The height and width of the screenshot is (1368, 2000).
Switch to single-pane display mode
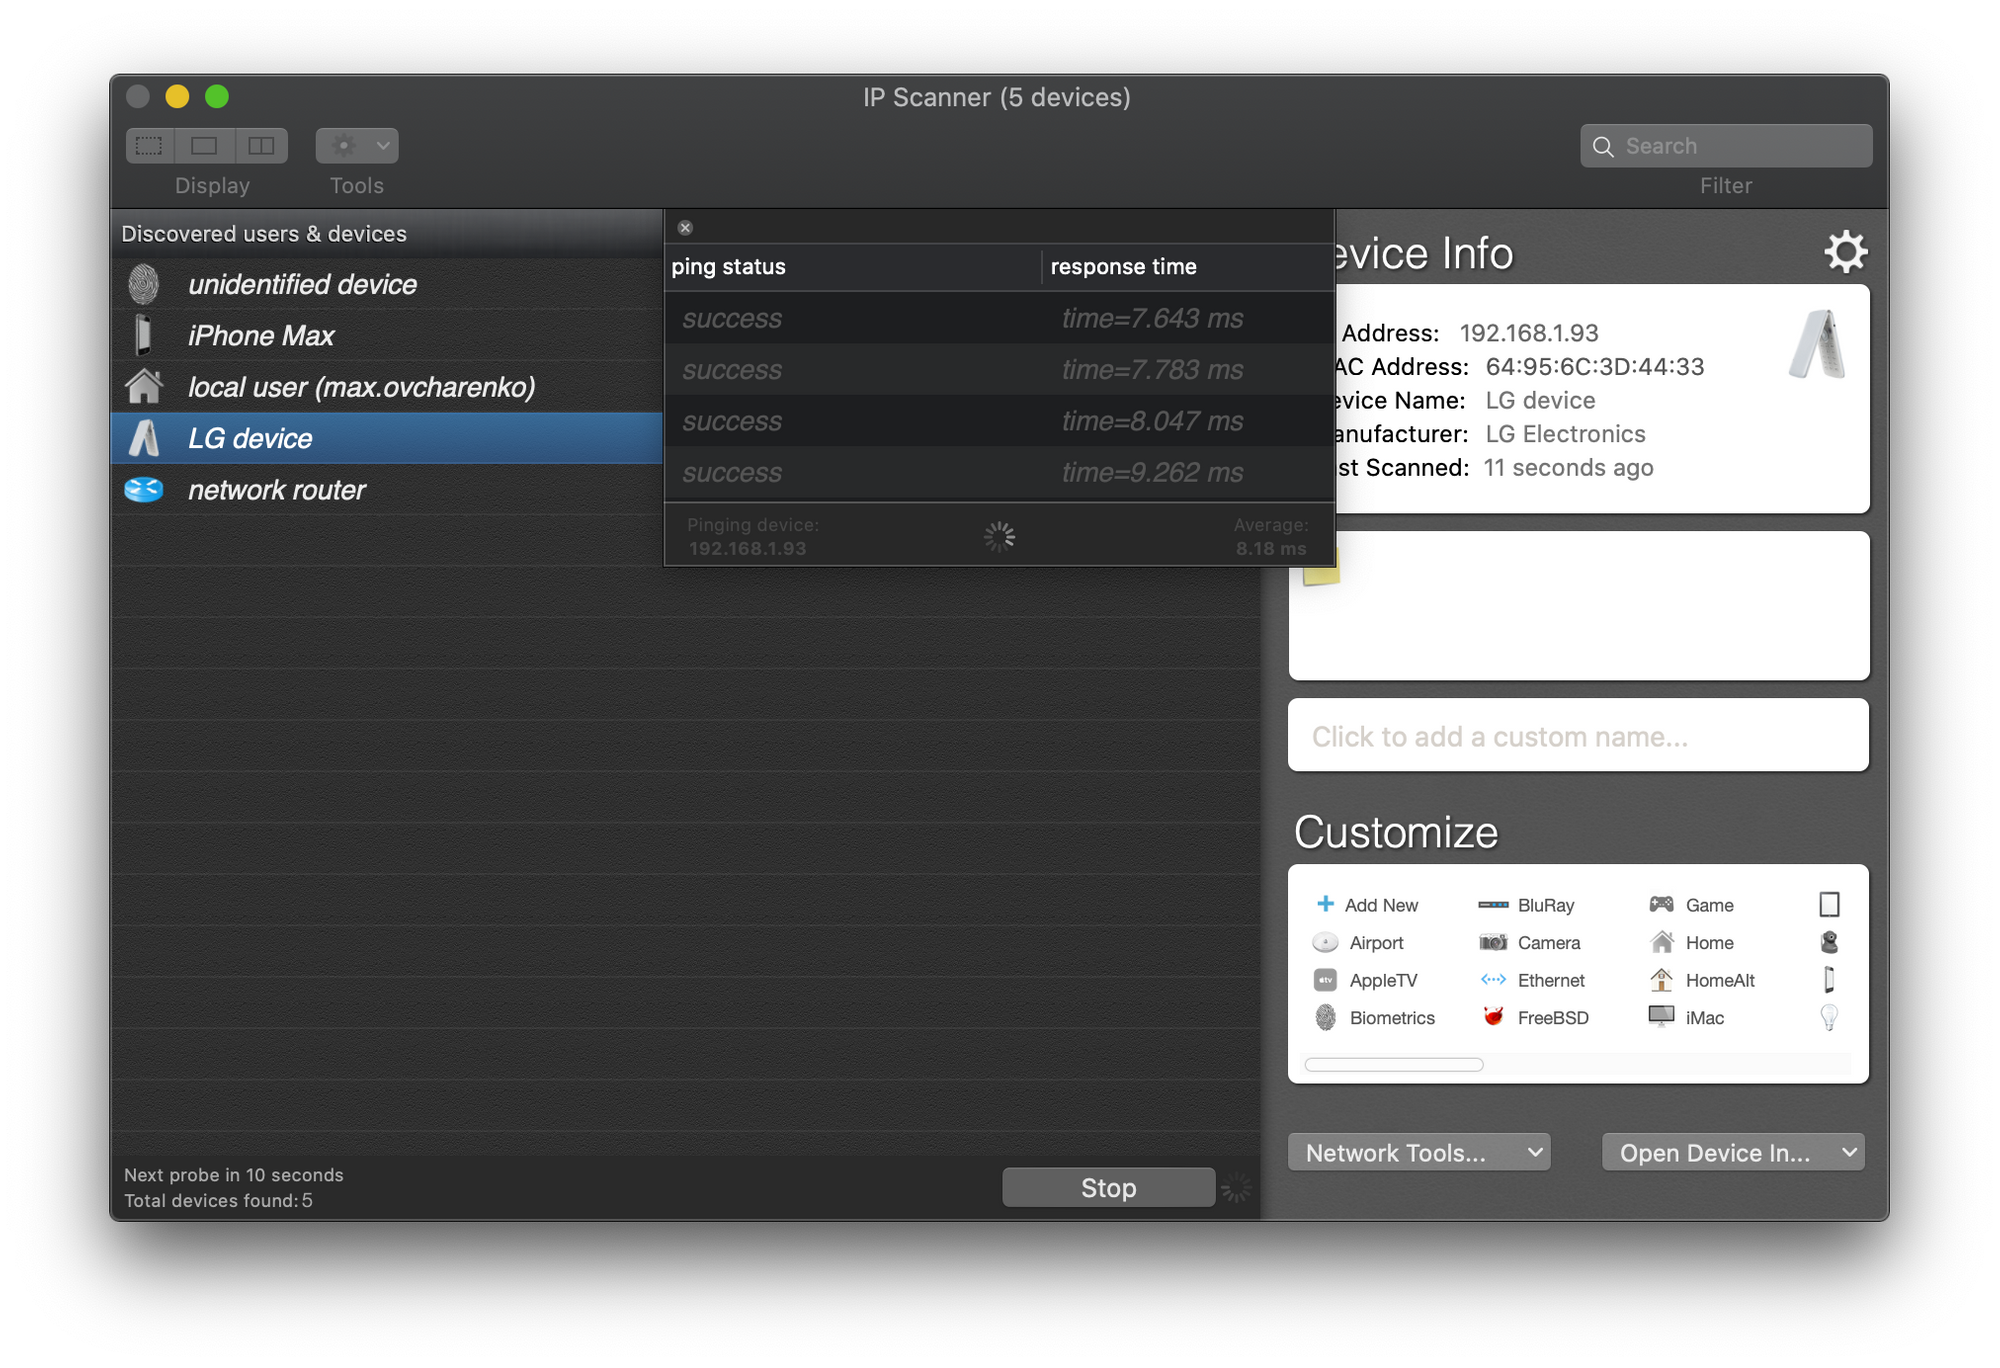point(205,146)
